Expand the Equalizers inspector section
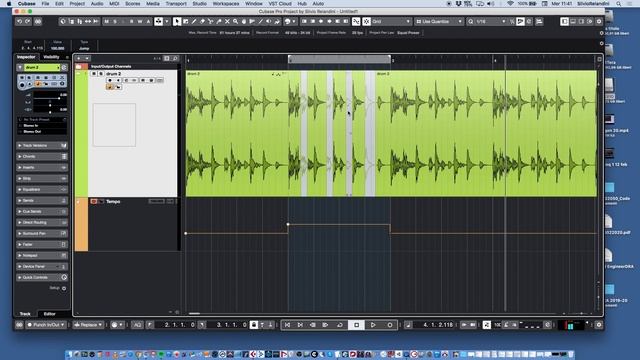Viewport: 640px width, 360px height. (42, 189)
